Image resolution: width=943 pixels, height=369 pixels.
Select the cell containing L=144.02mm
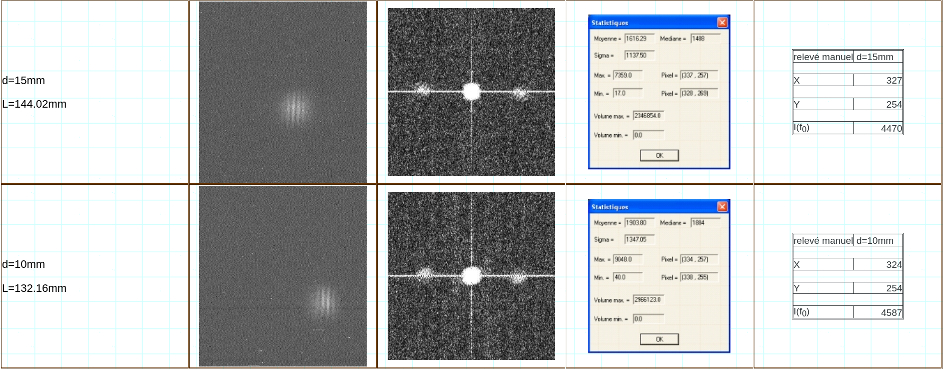pos(34,104)
